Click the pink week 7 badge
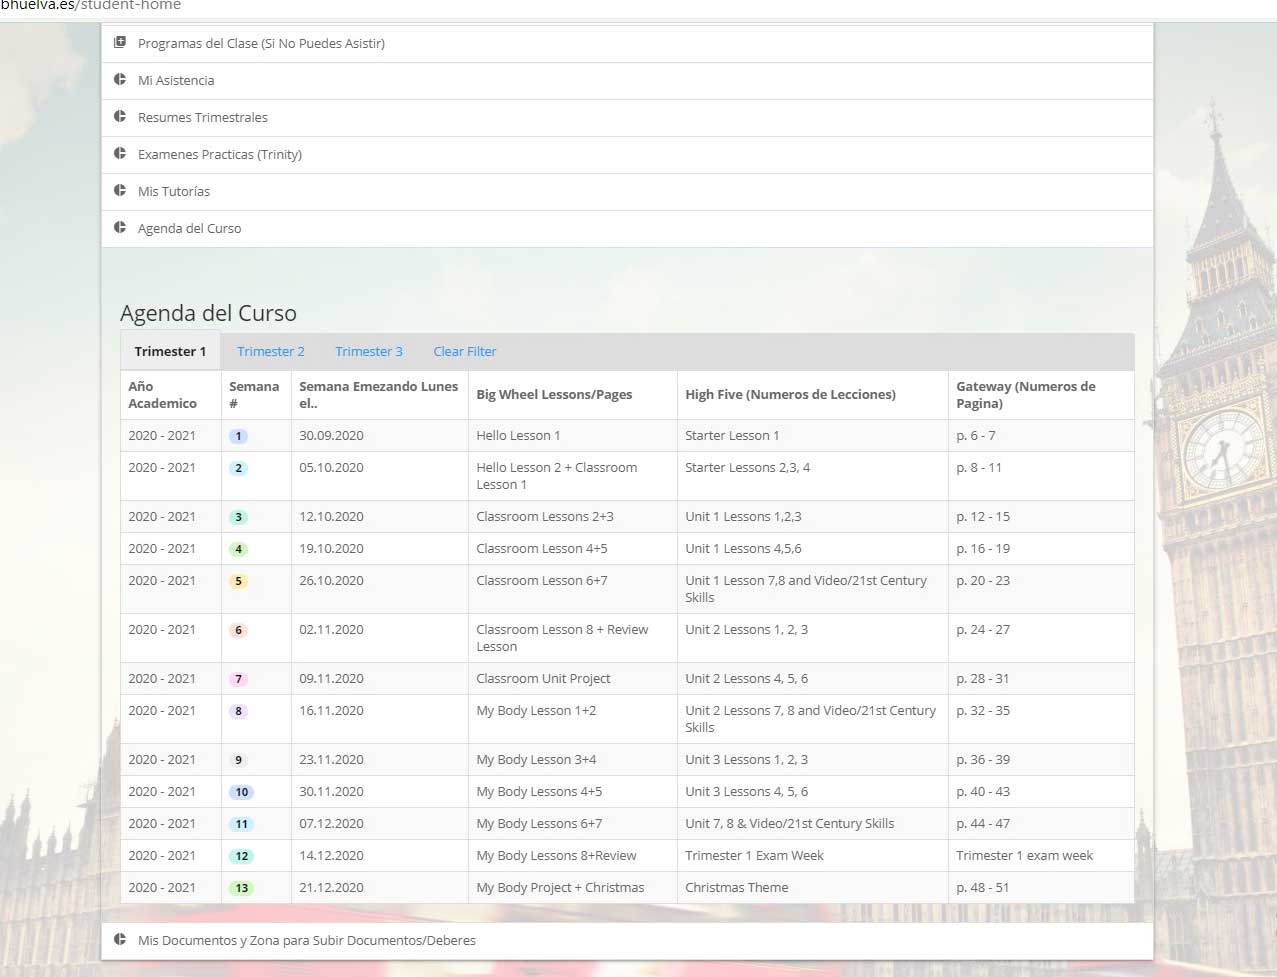Viewport: 1277px width, 977px height. pyautogui.click(x=238, y=679)
